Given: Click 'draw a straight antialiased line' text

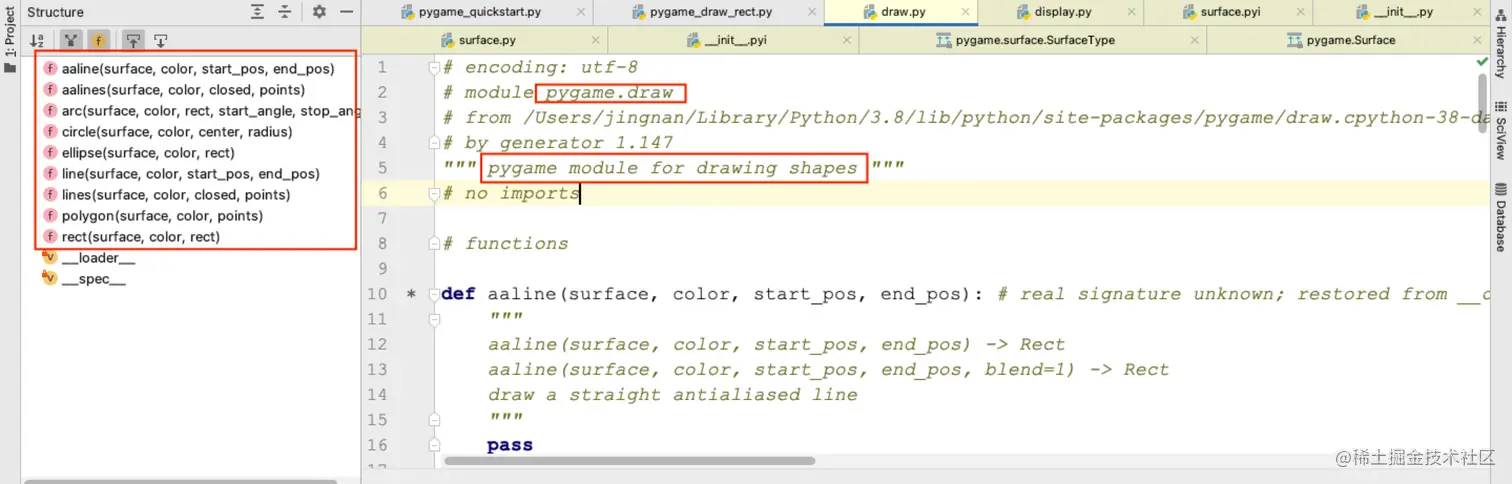Looking at the screenshot, I should pos(673,395).
